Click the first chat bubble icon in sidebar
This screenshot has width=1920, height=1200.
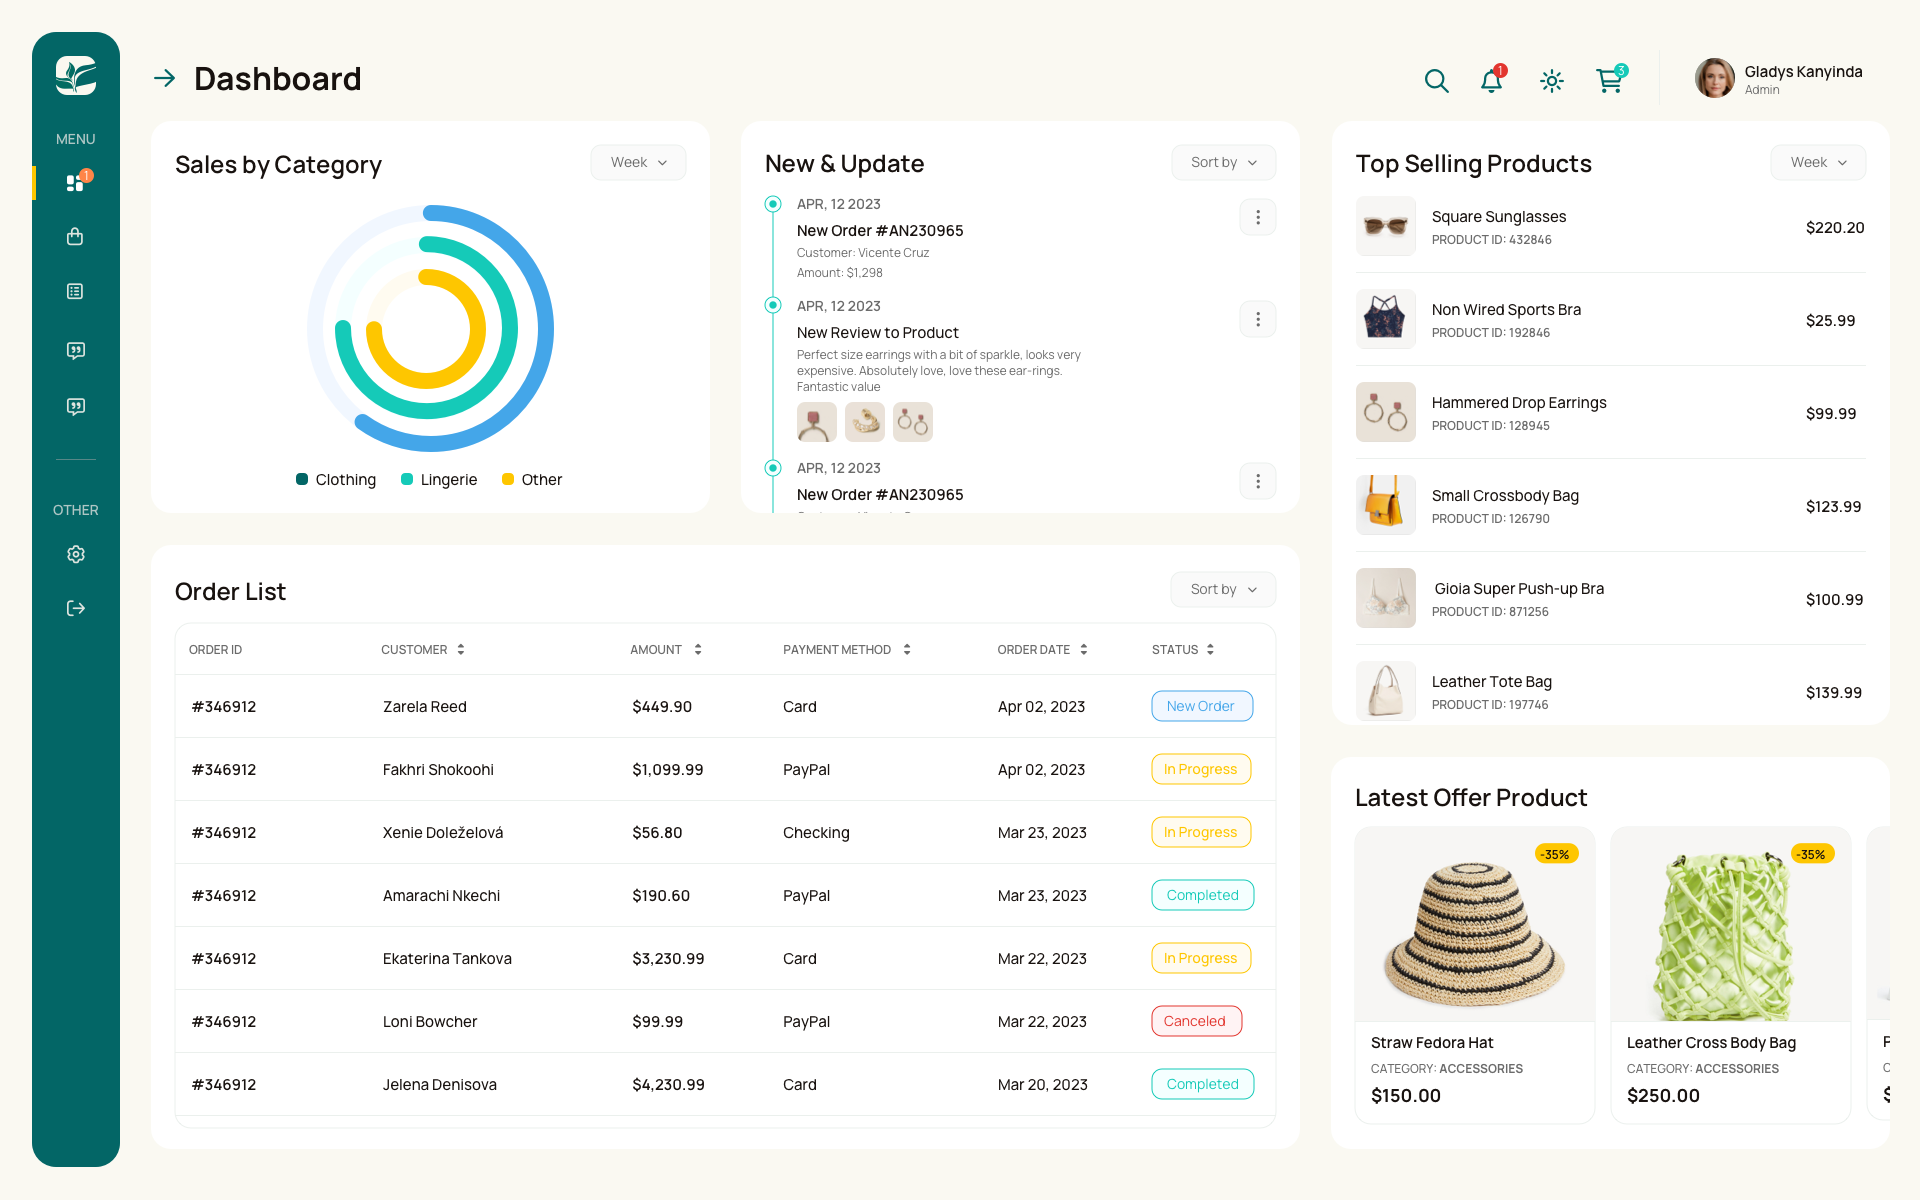click(75, 349)
